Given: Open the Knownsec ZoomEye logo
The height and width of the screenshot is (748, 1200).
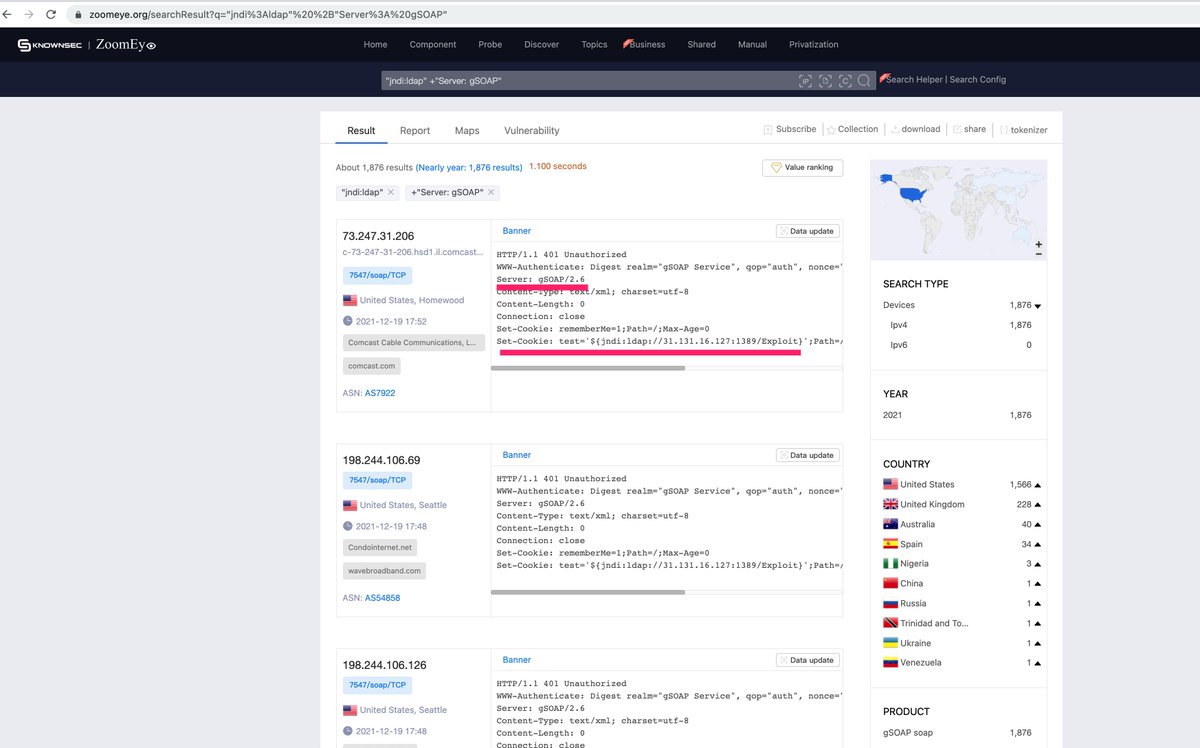Looking at the screenshot, I should (87, 45).
